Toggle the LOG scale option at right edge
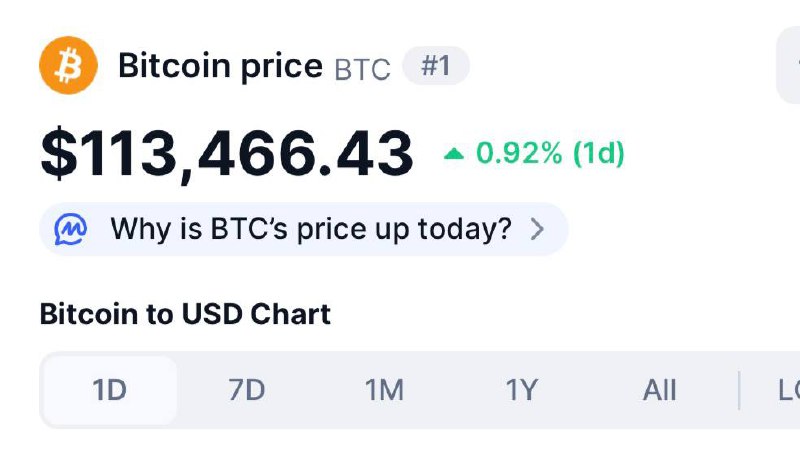 click(x=786, y=390)
